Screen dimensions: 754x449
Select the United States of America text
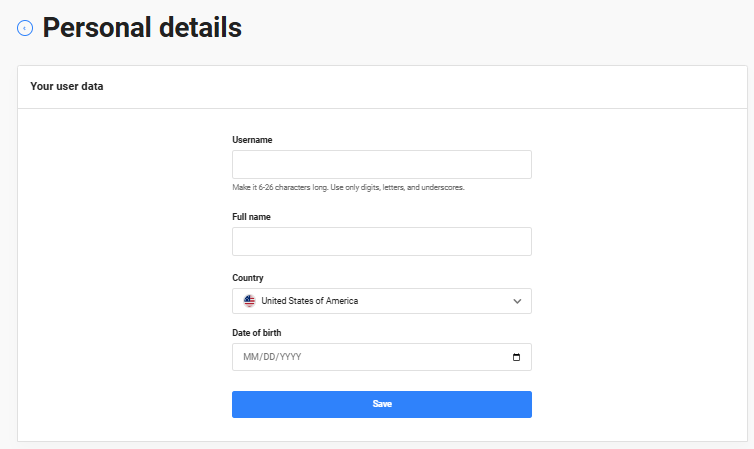(x=310, y=301)
